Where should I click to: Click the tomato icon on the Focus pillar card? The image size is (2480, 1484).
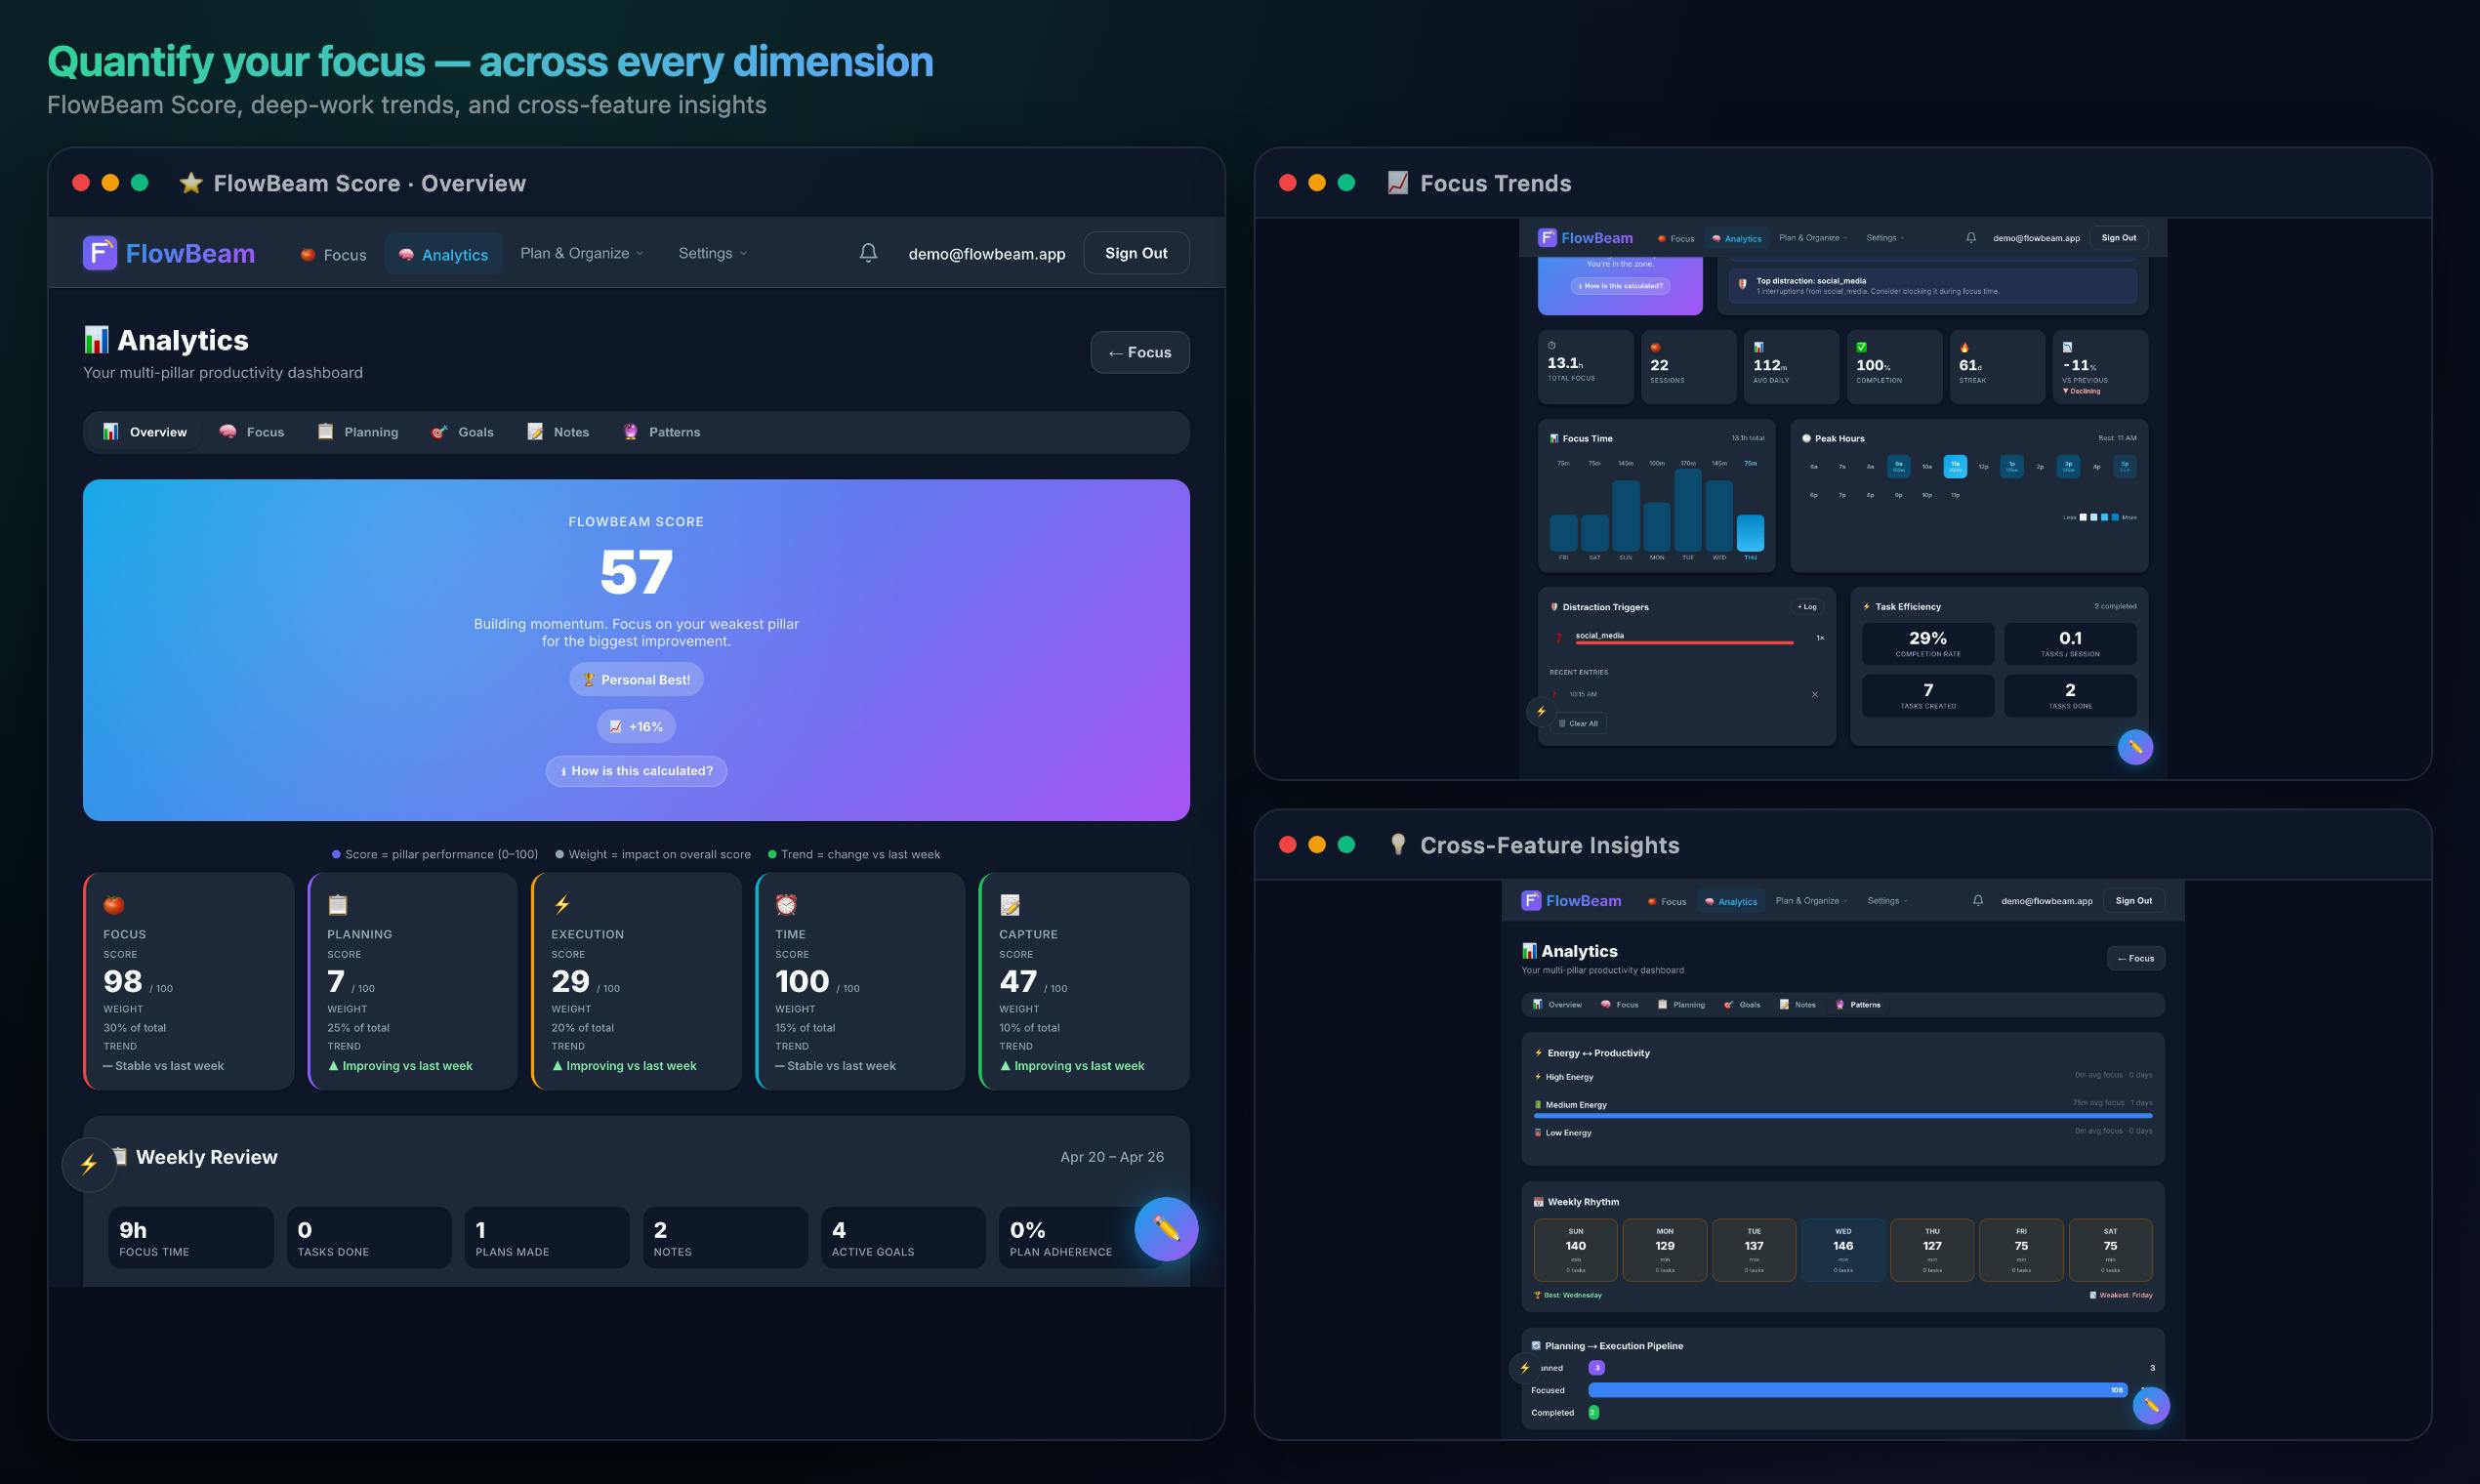pyautogui.click(x=114, y=905)
